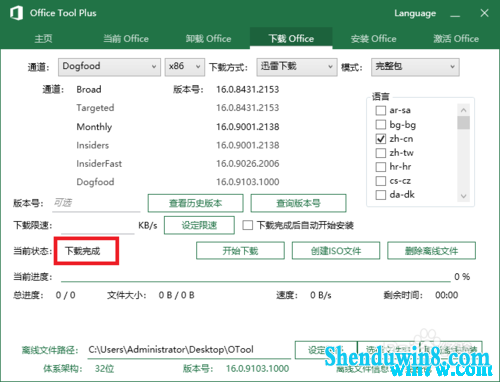Click the 查看历史版本 button
The width and height of the screenshot is (500, 382).
(195, 203)
